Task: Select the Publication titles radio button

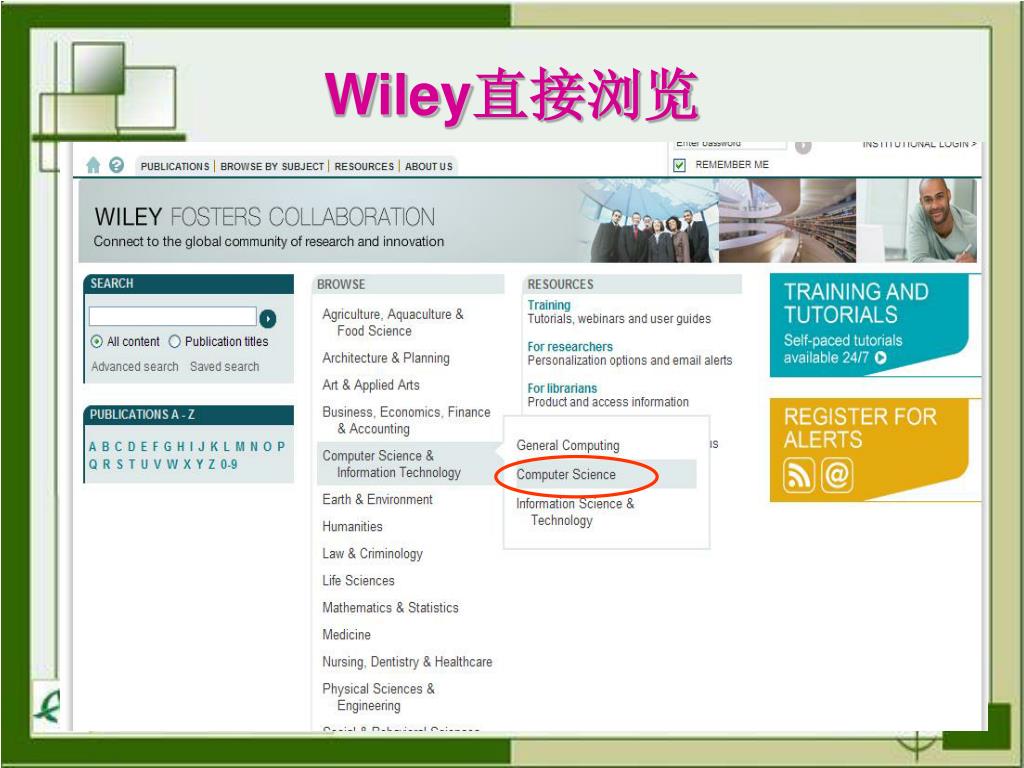Action: [x=174, y=342]
